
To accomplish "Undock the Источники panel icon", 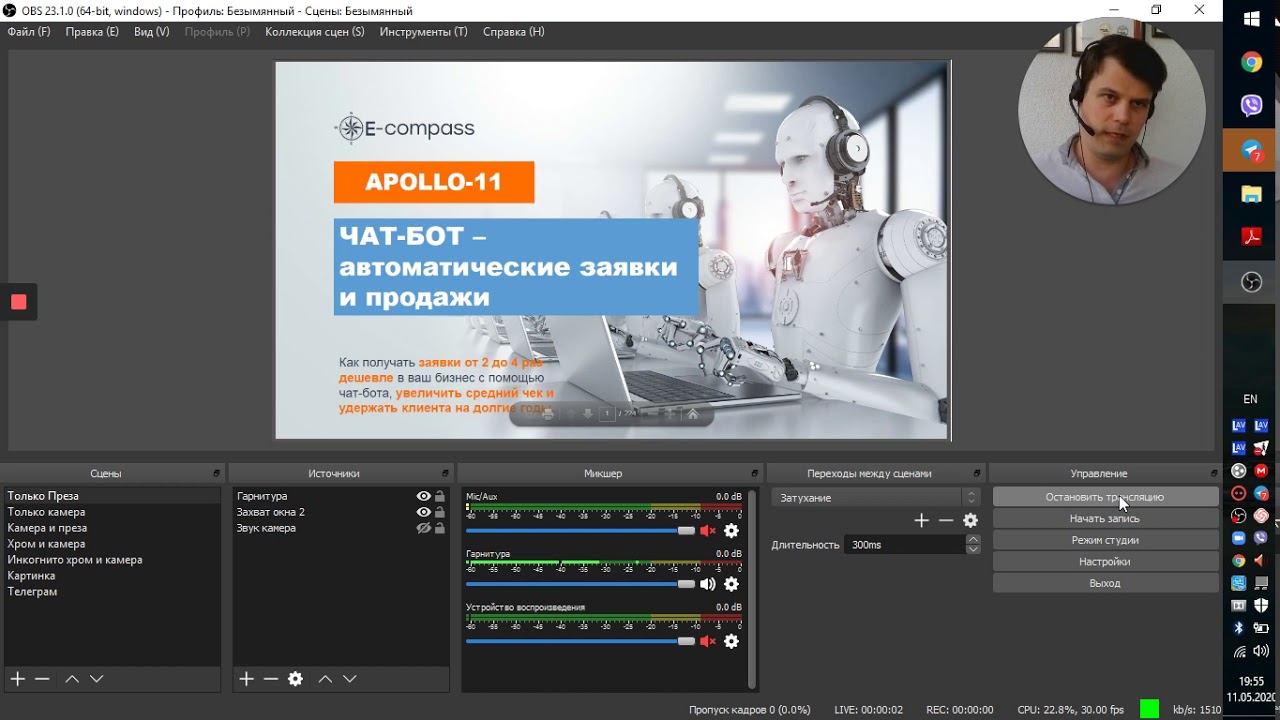I will (x=446, y=473).
